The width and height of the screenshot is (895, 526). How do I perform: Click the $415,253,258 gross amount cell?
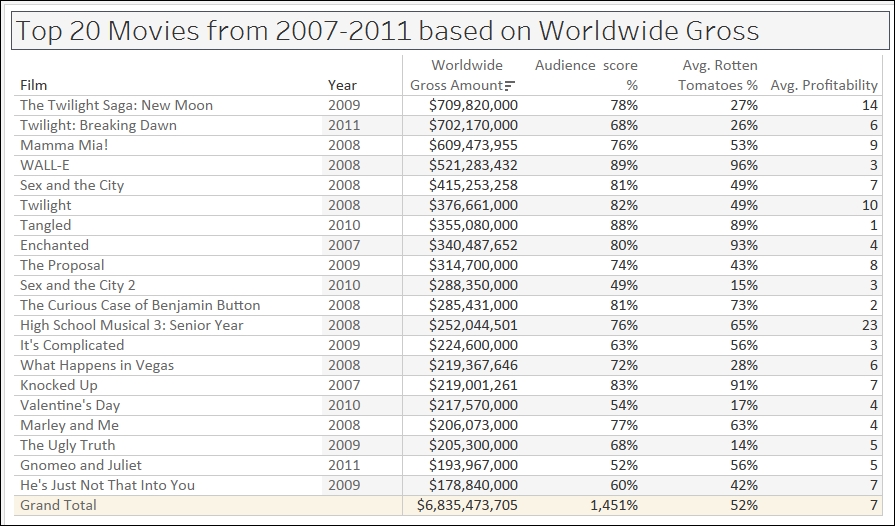click(473, 185)
